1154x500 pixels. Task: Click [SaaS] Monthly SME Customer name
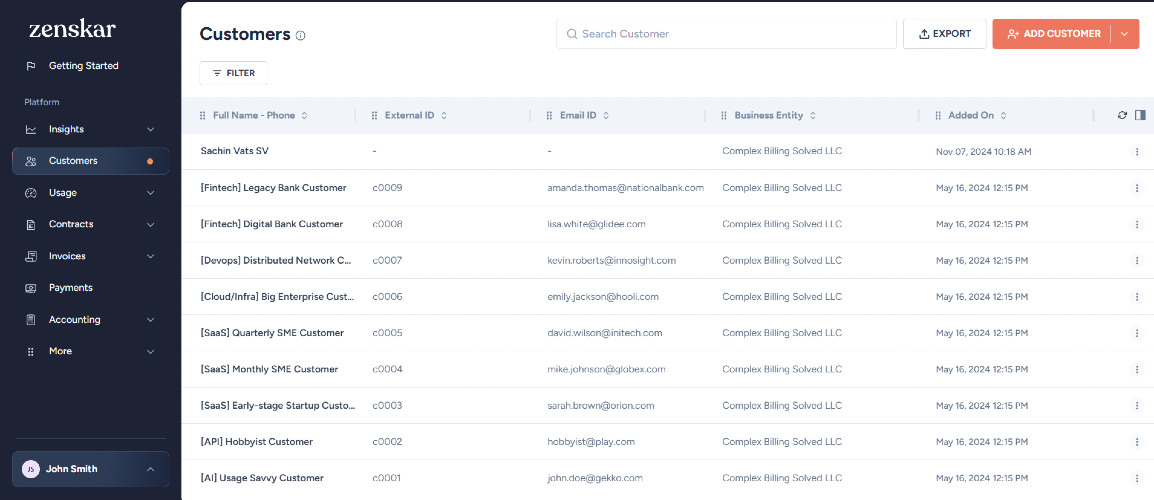[269, 369]
